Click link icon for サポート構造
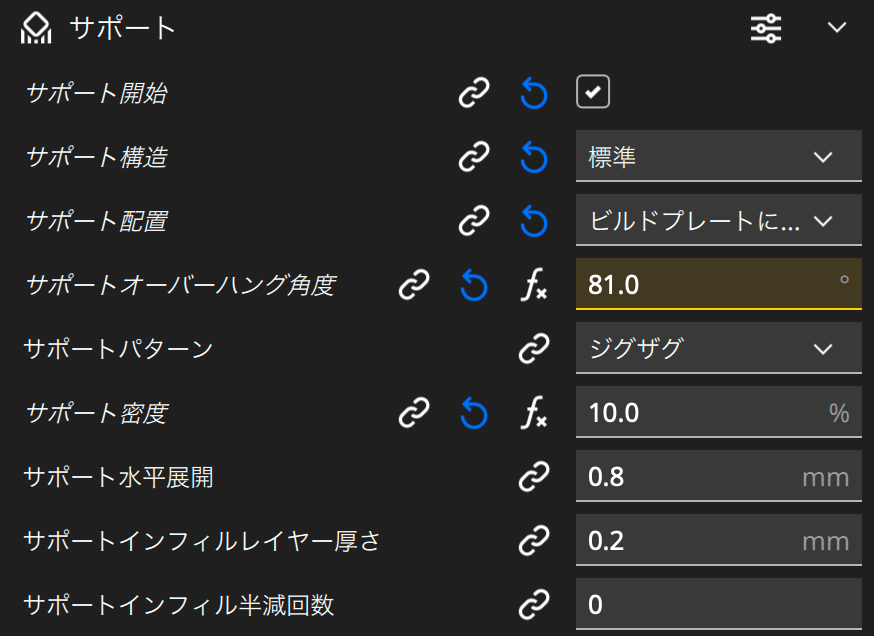Viewport: 874px width, 636px height. tap(474, 157)
